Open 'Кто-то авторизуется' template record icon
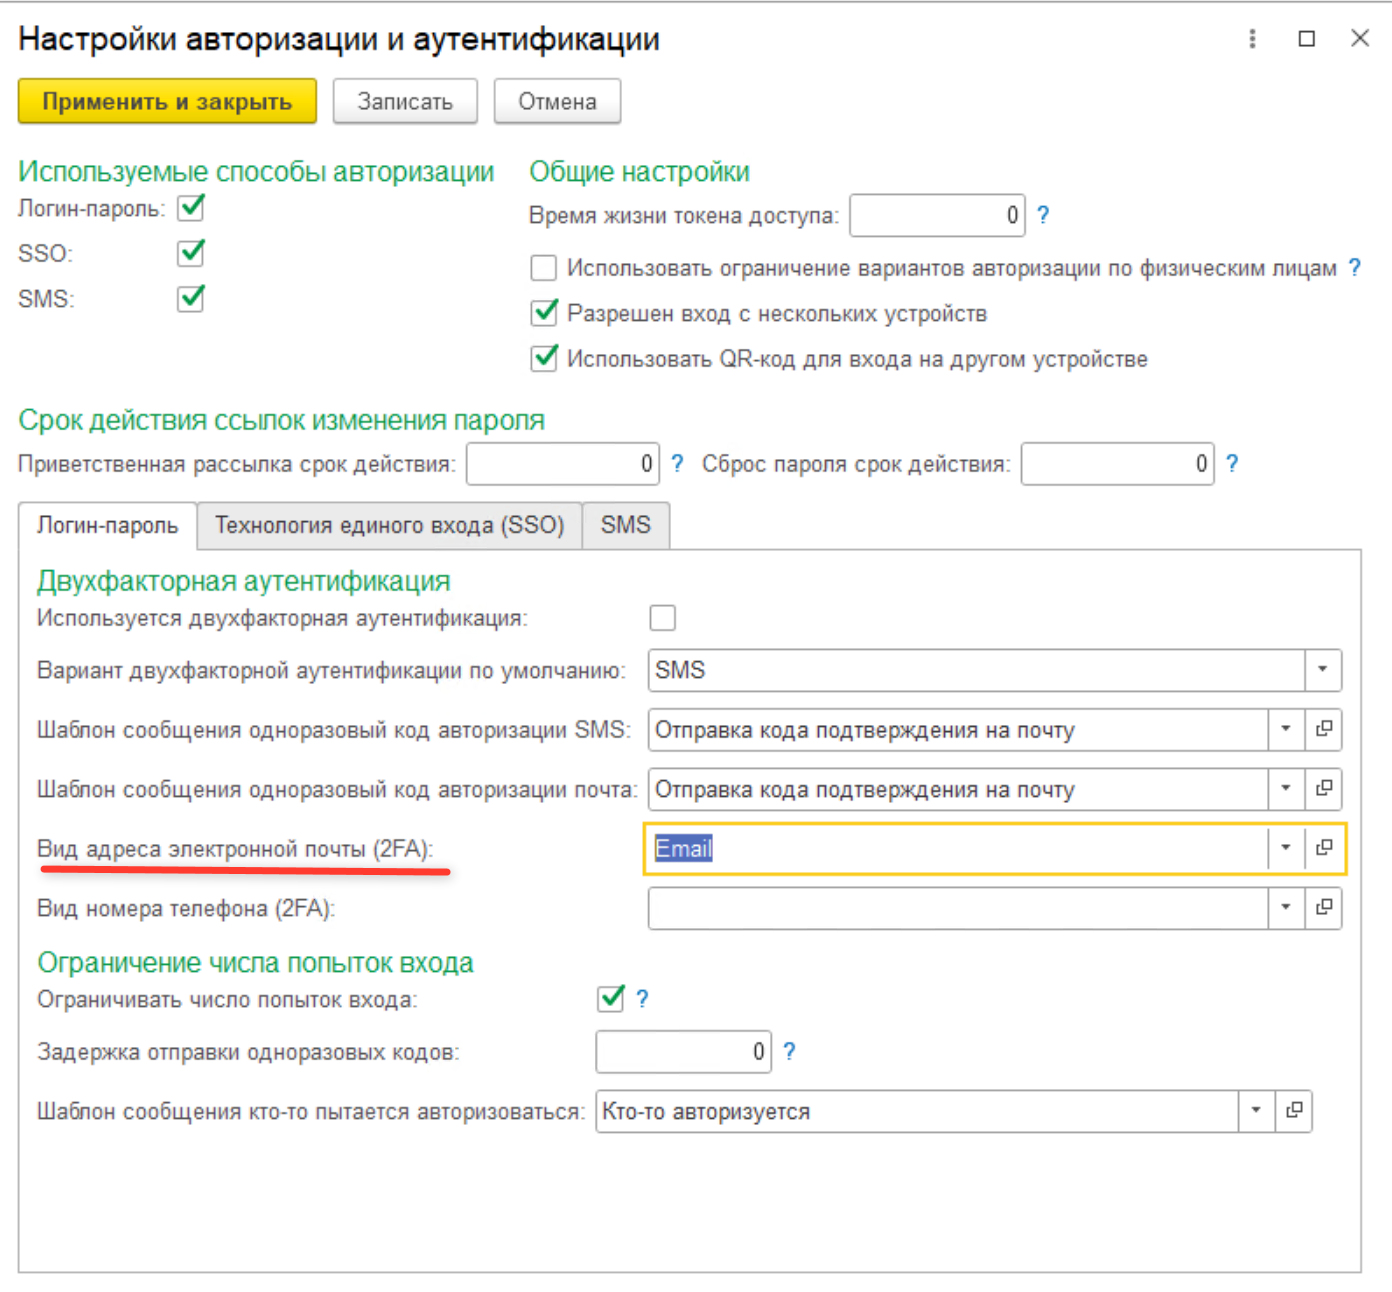This screenshot has height=1292, width=1392. [1294, 1111]
